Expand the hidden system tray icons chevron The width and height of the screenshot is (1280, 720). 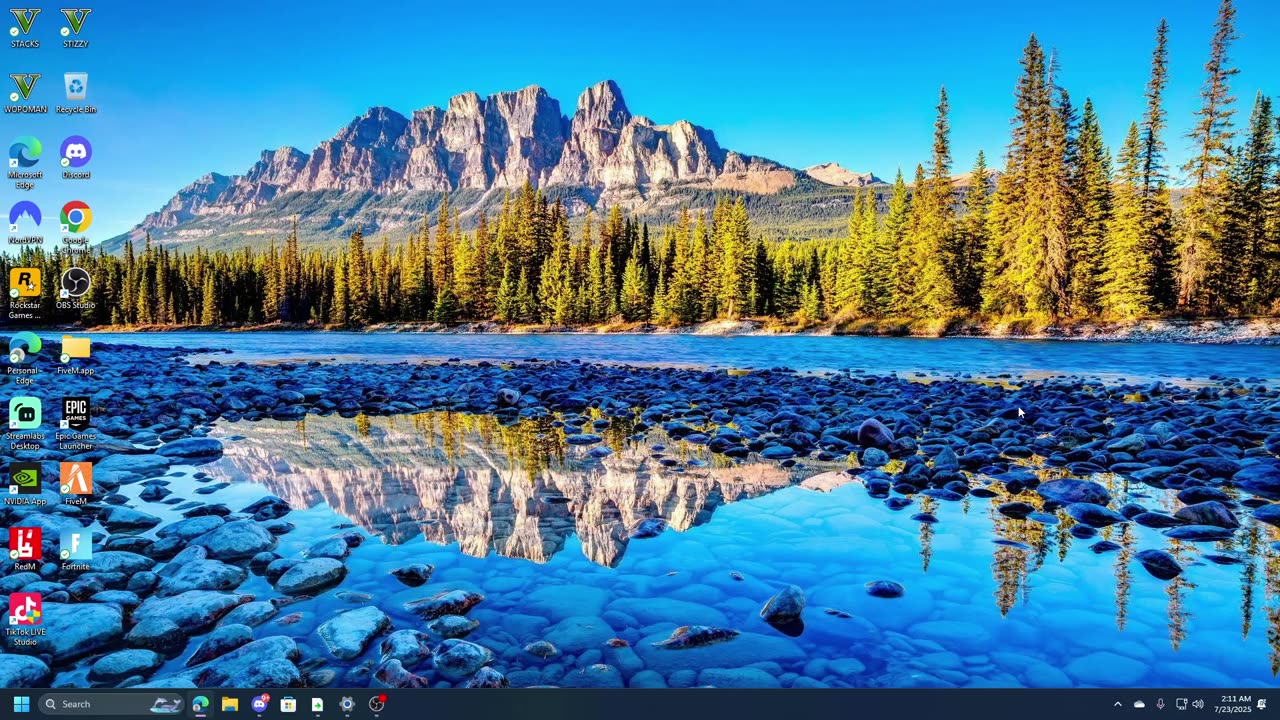pos(1118,704)
